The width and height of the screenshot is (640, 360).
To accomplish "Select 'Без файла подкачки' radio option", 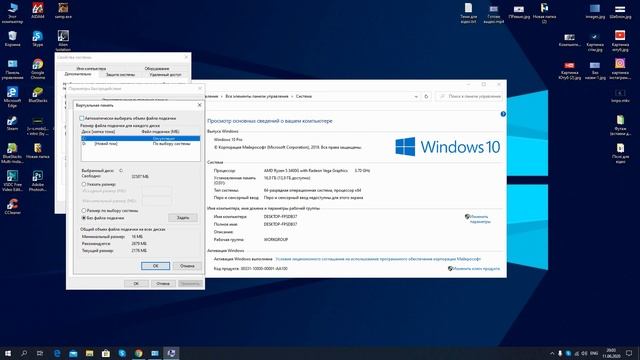I will (84, 218).
